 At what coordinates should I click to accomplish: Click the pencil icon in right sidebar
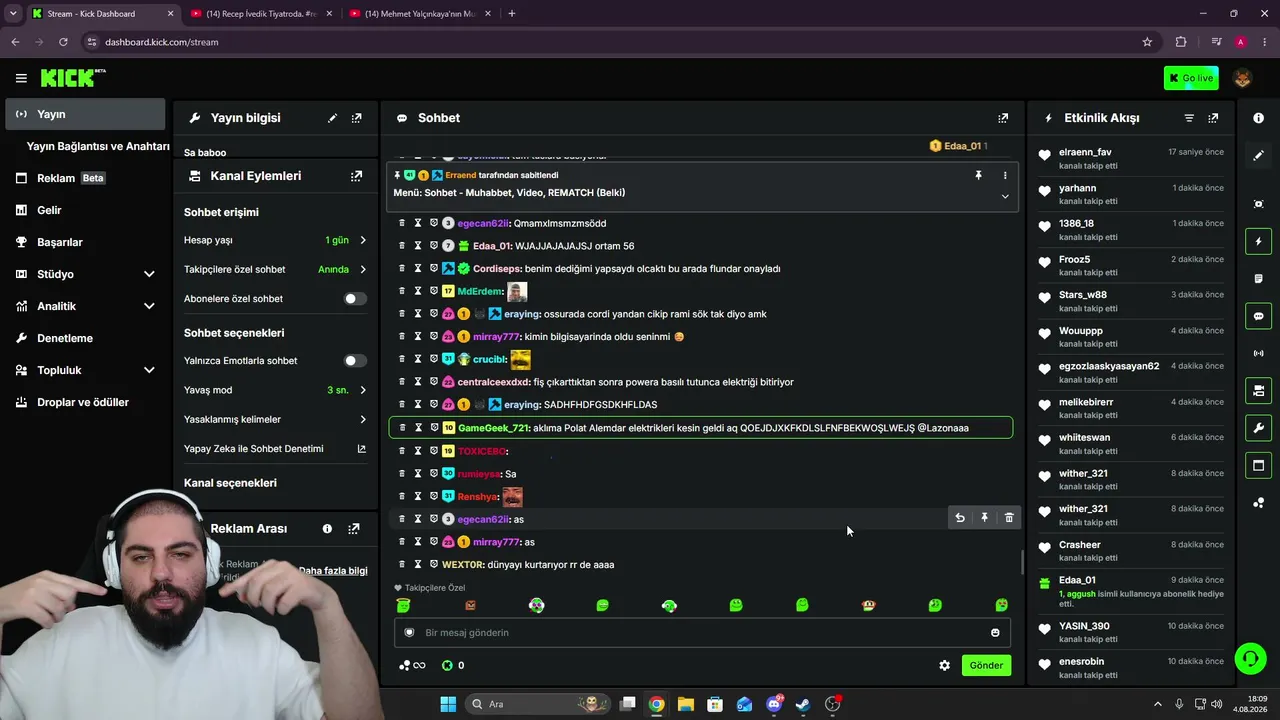(1258, 155)
